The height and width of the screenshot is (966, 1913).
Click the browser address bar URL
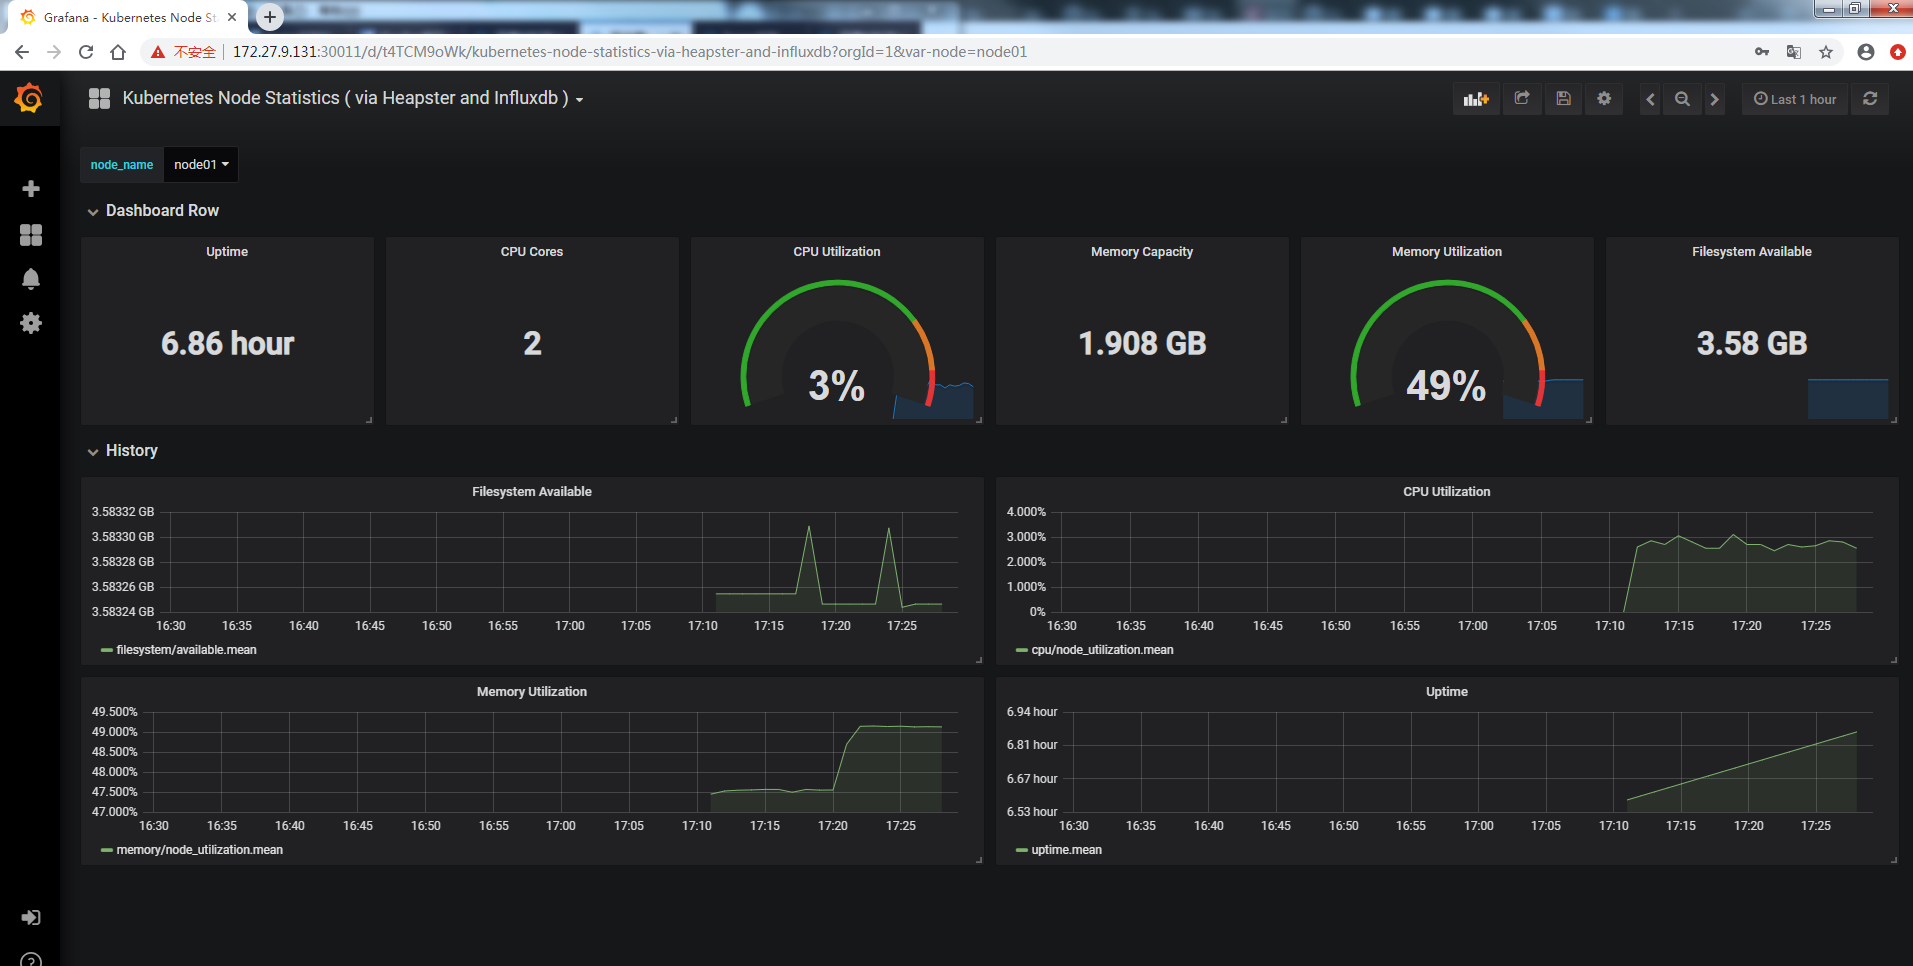[630, 52]
